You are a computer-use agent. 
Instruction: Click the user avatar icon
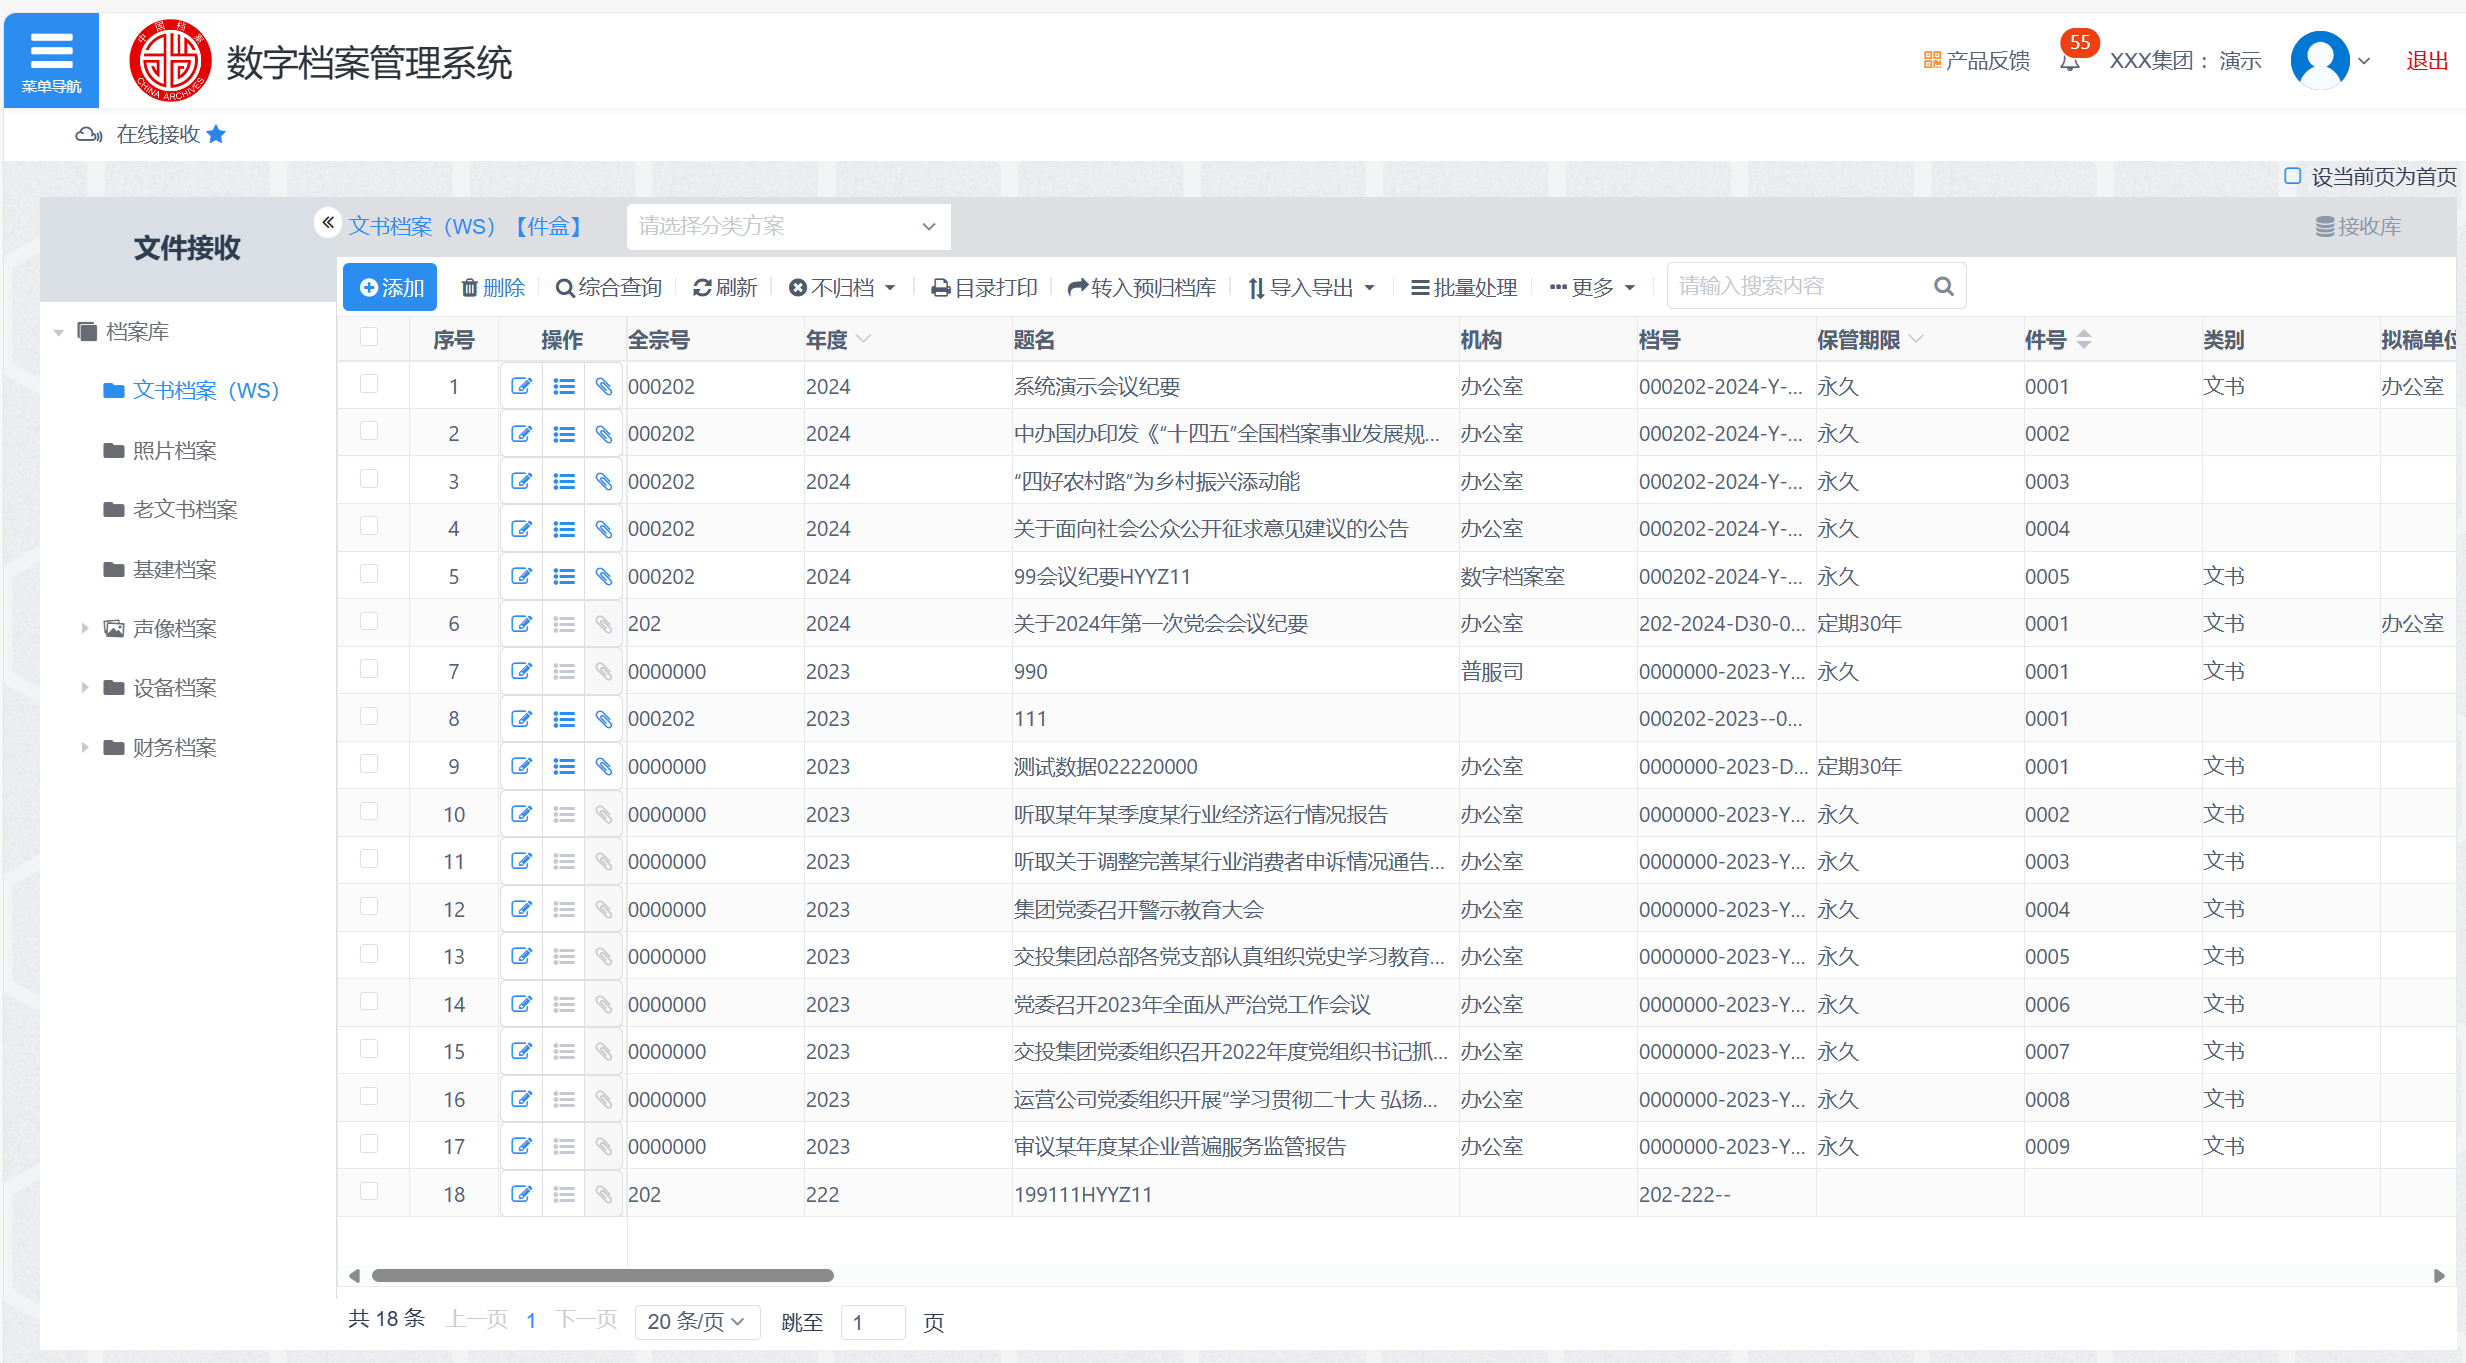pos(2319,60)
